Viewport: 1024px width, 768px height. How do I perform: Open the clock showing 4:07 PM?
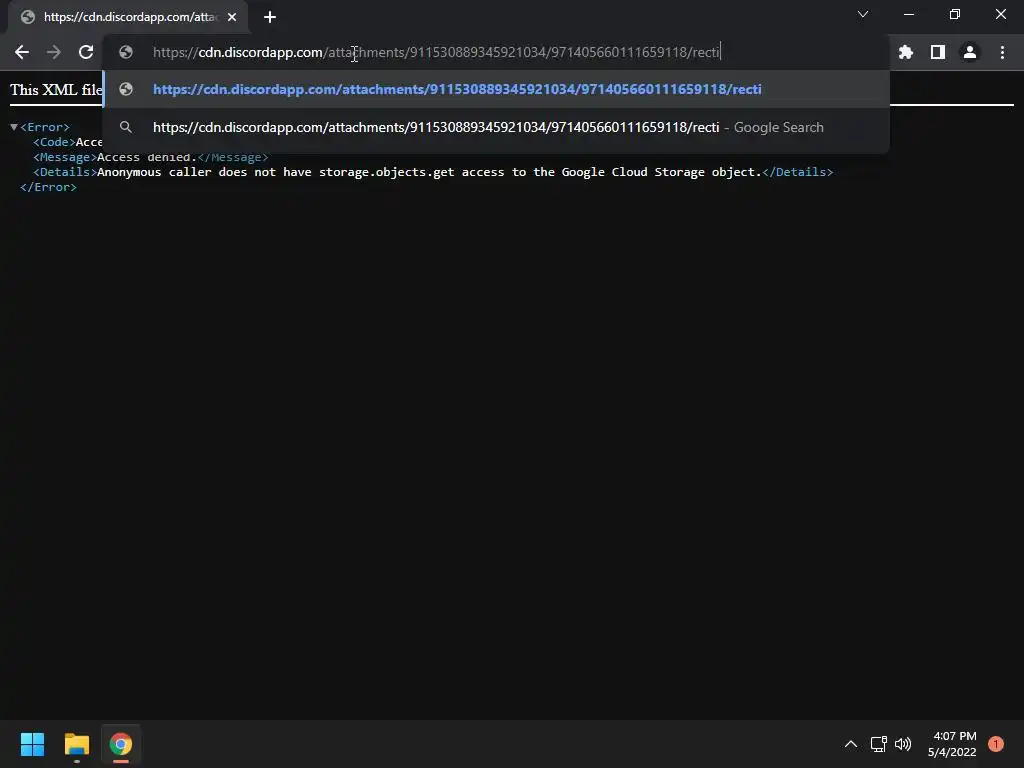(952, 744)
